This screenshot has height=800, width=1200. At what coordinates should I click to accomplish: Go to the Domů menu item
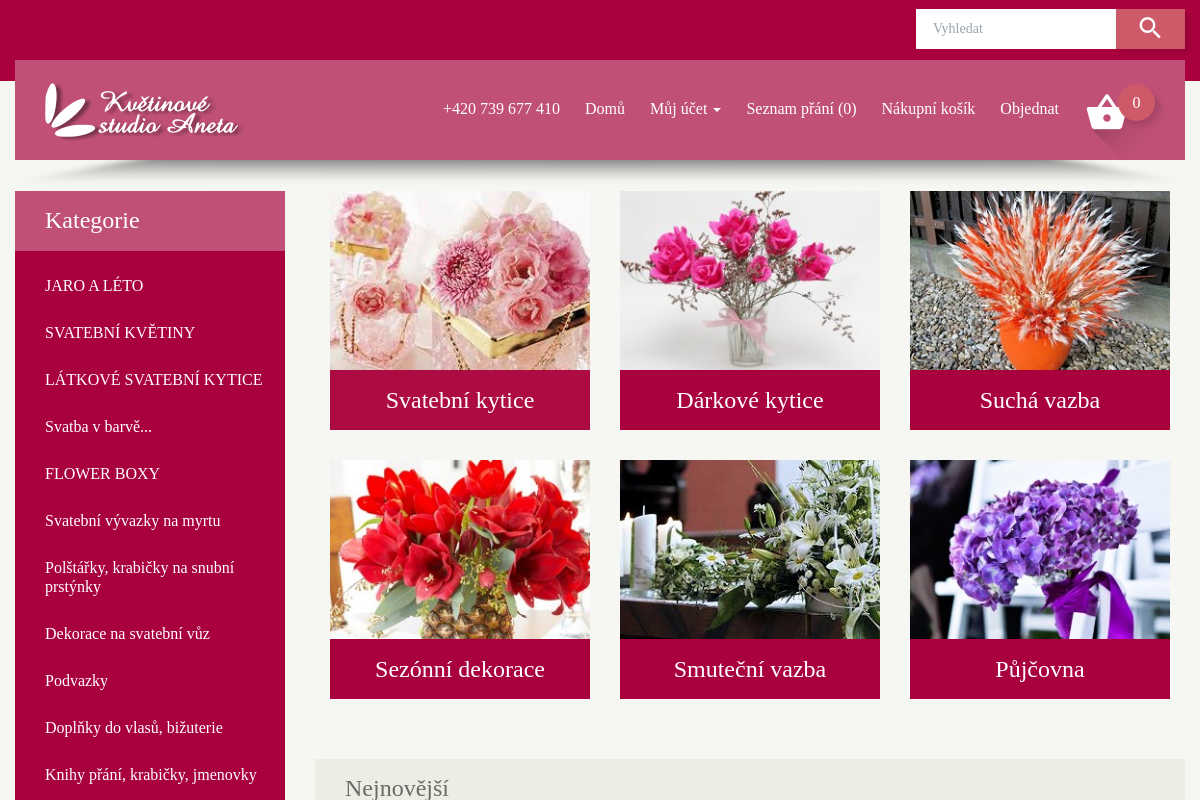605,109
